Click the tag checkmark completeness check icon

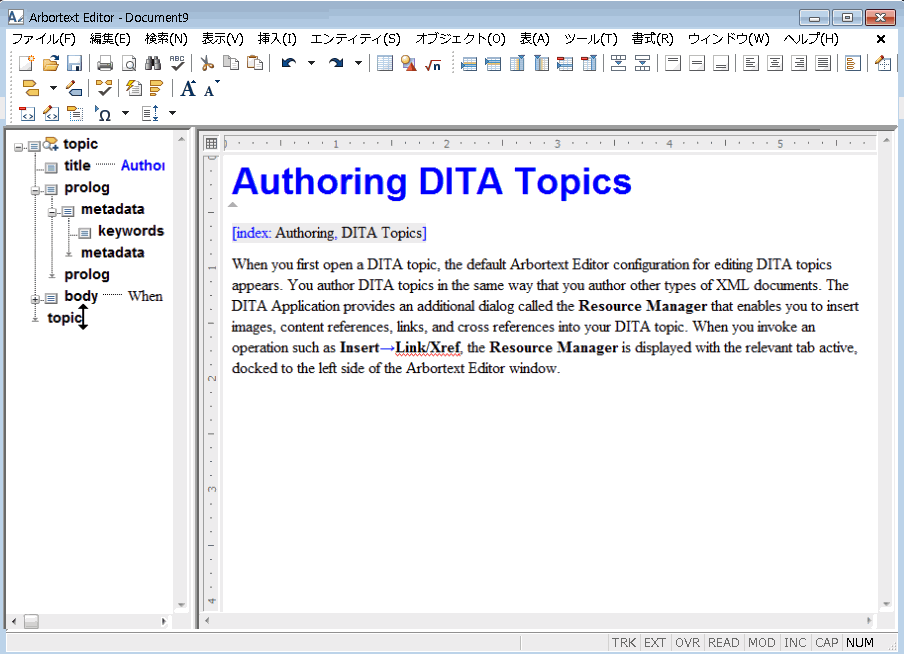click(104, 88)
